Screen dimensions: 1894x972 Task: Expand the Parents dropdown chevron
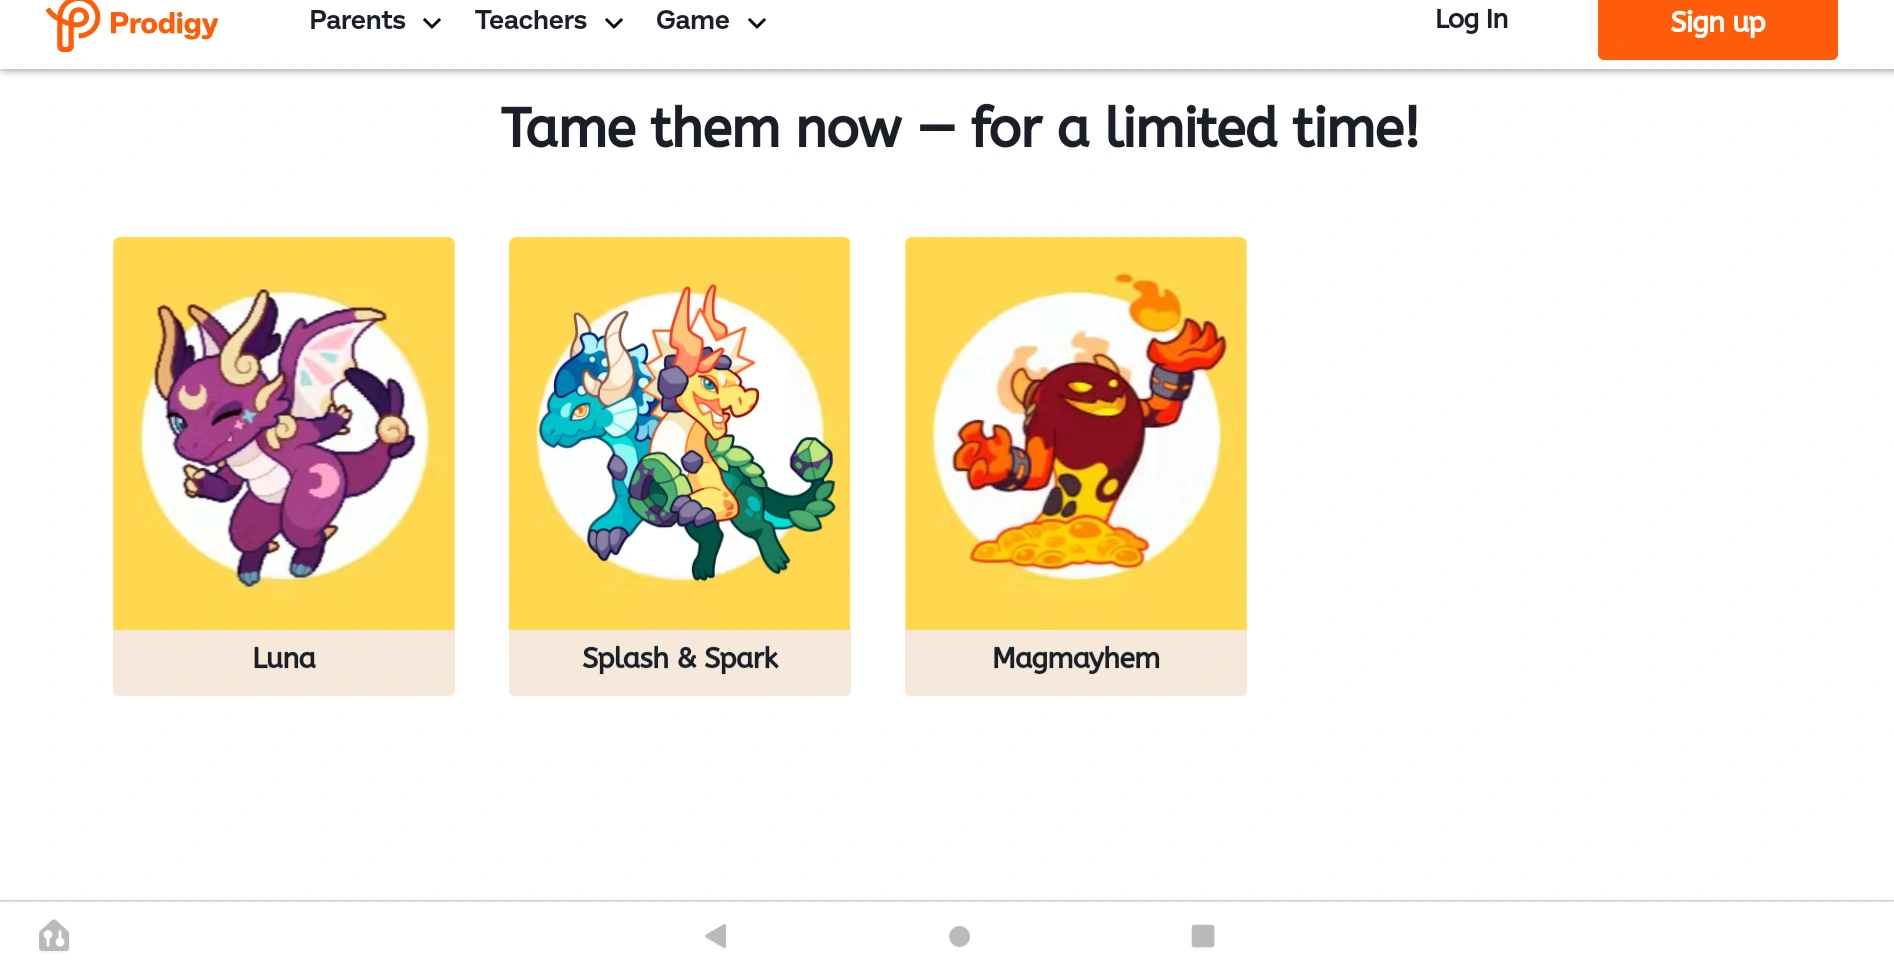tap(432, 23)
